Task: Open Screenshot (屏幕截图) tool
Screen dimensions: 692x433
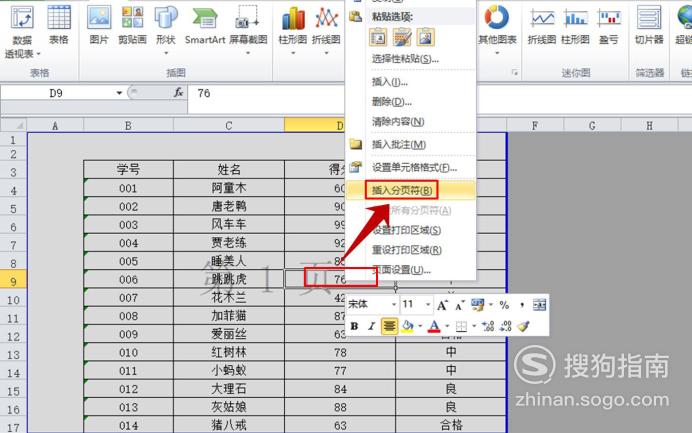Action: tap(248, 30)
